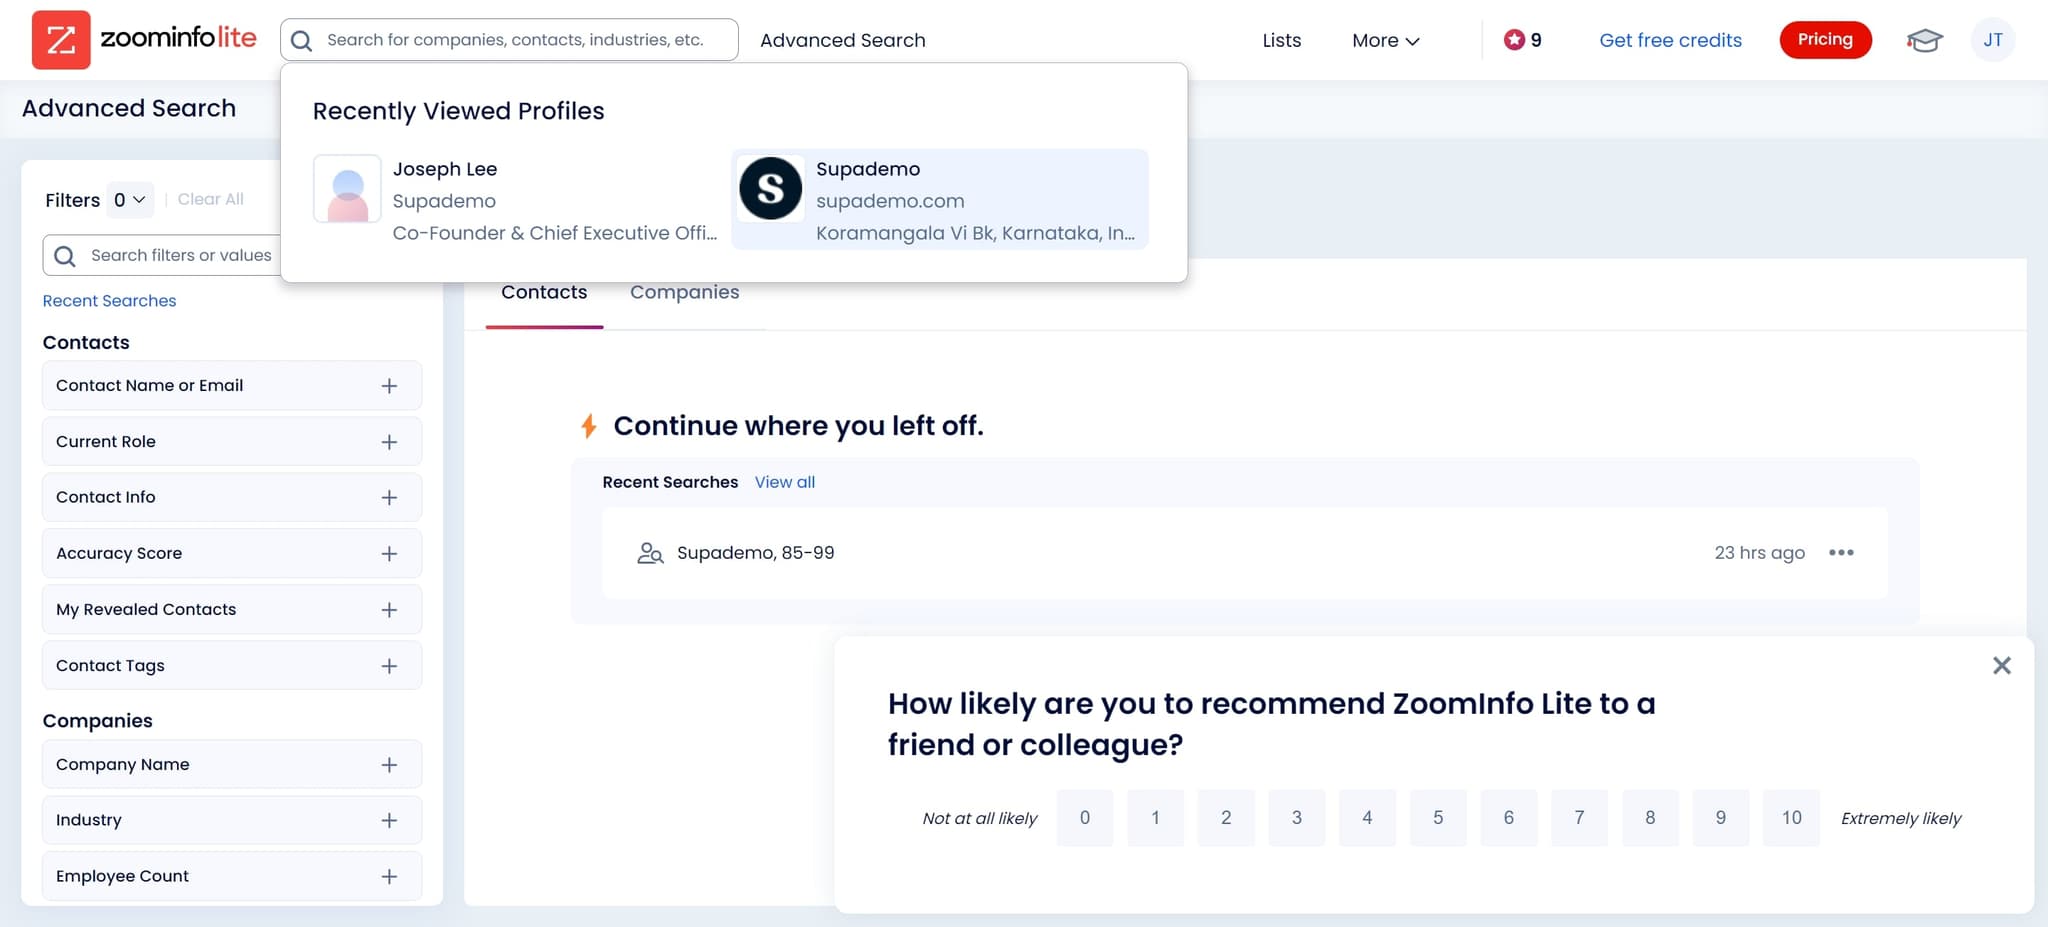2048x927 pixels.
Task: Open the JT profile avatar menu
Action: 1993,39
